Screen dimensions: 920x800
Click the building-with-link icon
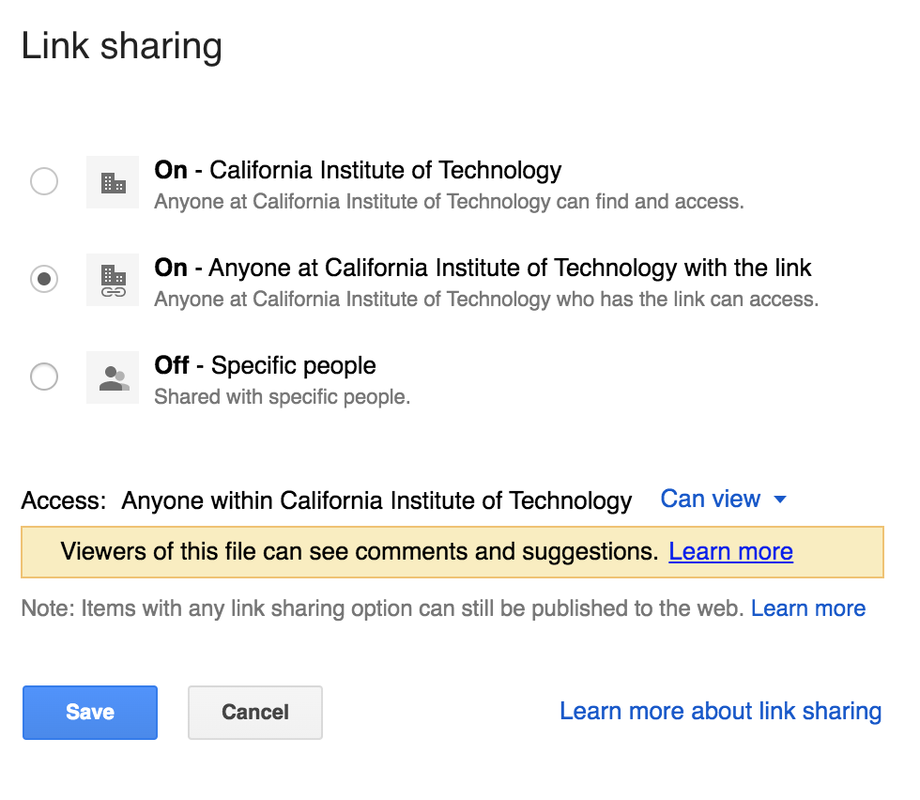(113, 279)
